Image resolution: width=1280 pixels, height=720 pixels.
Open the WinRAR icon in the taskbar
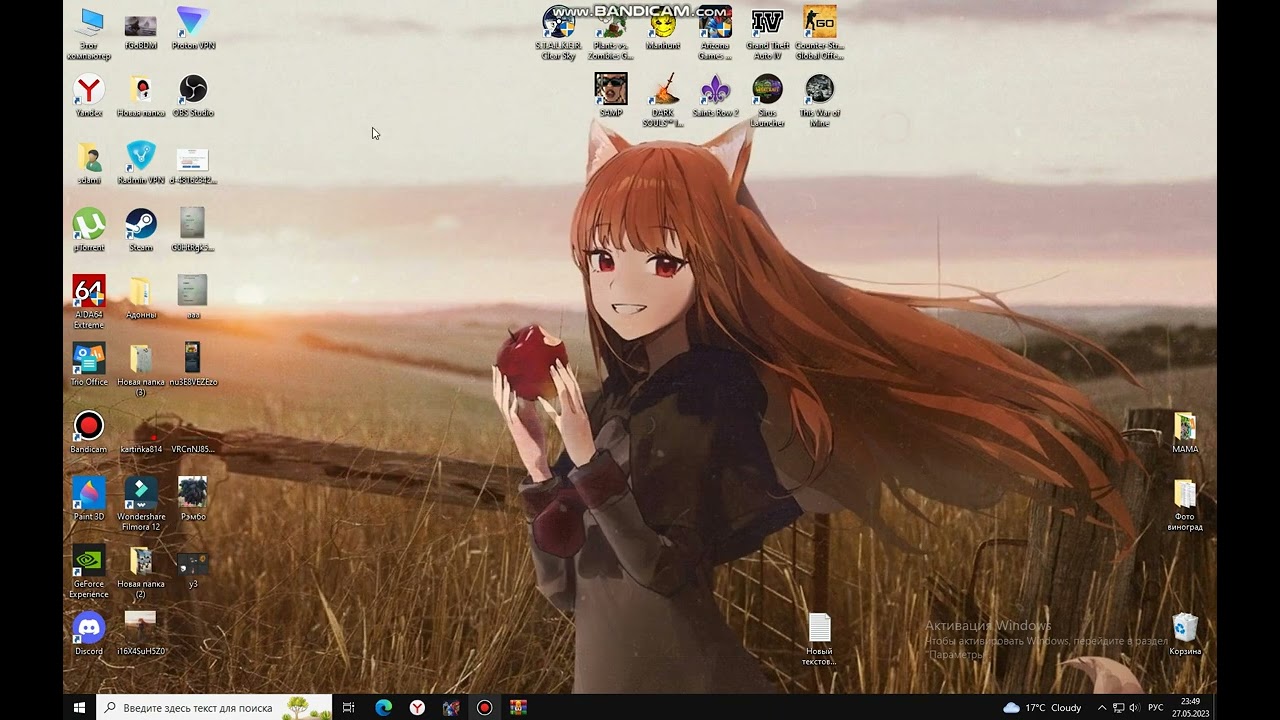518,707
